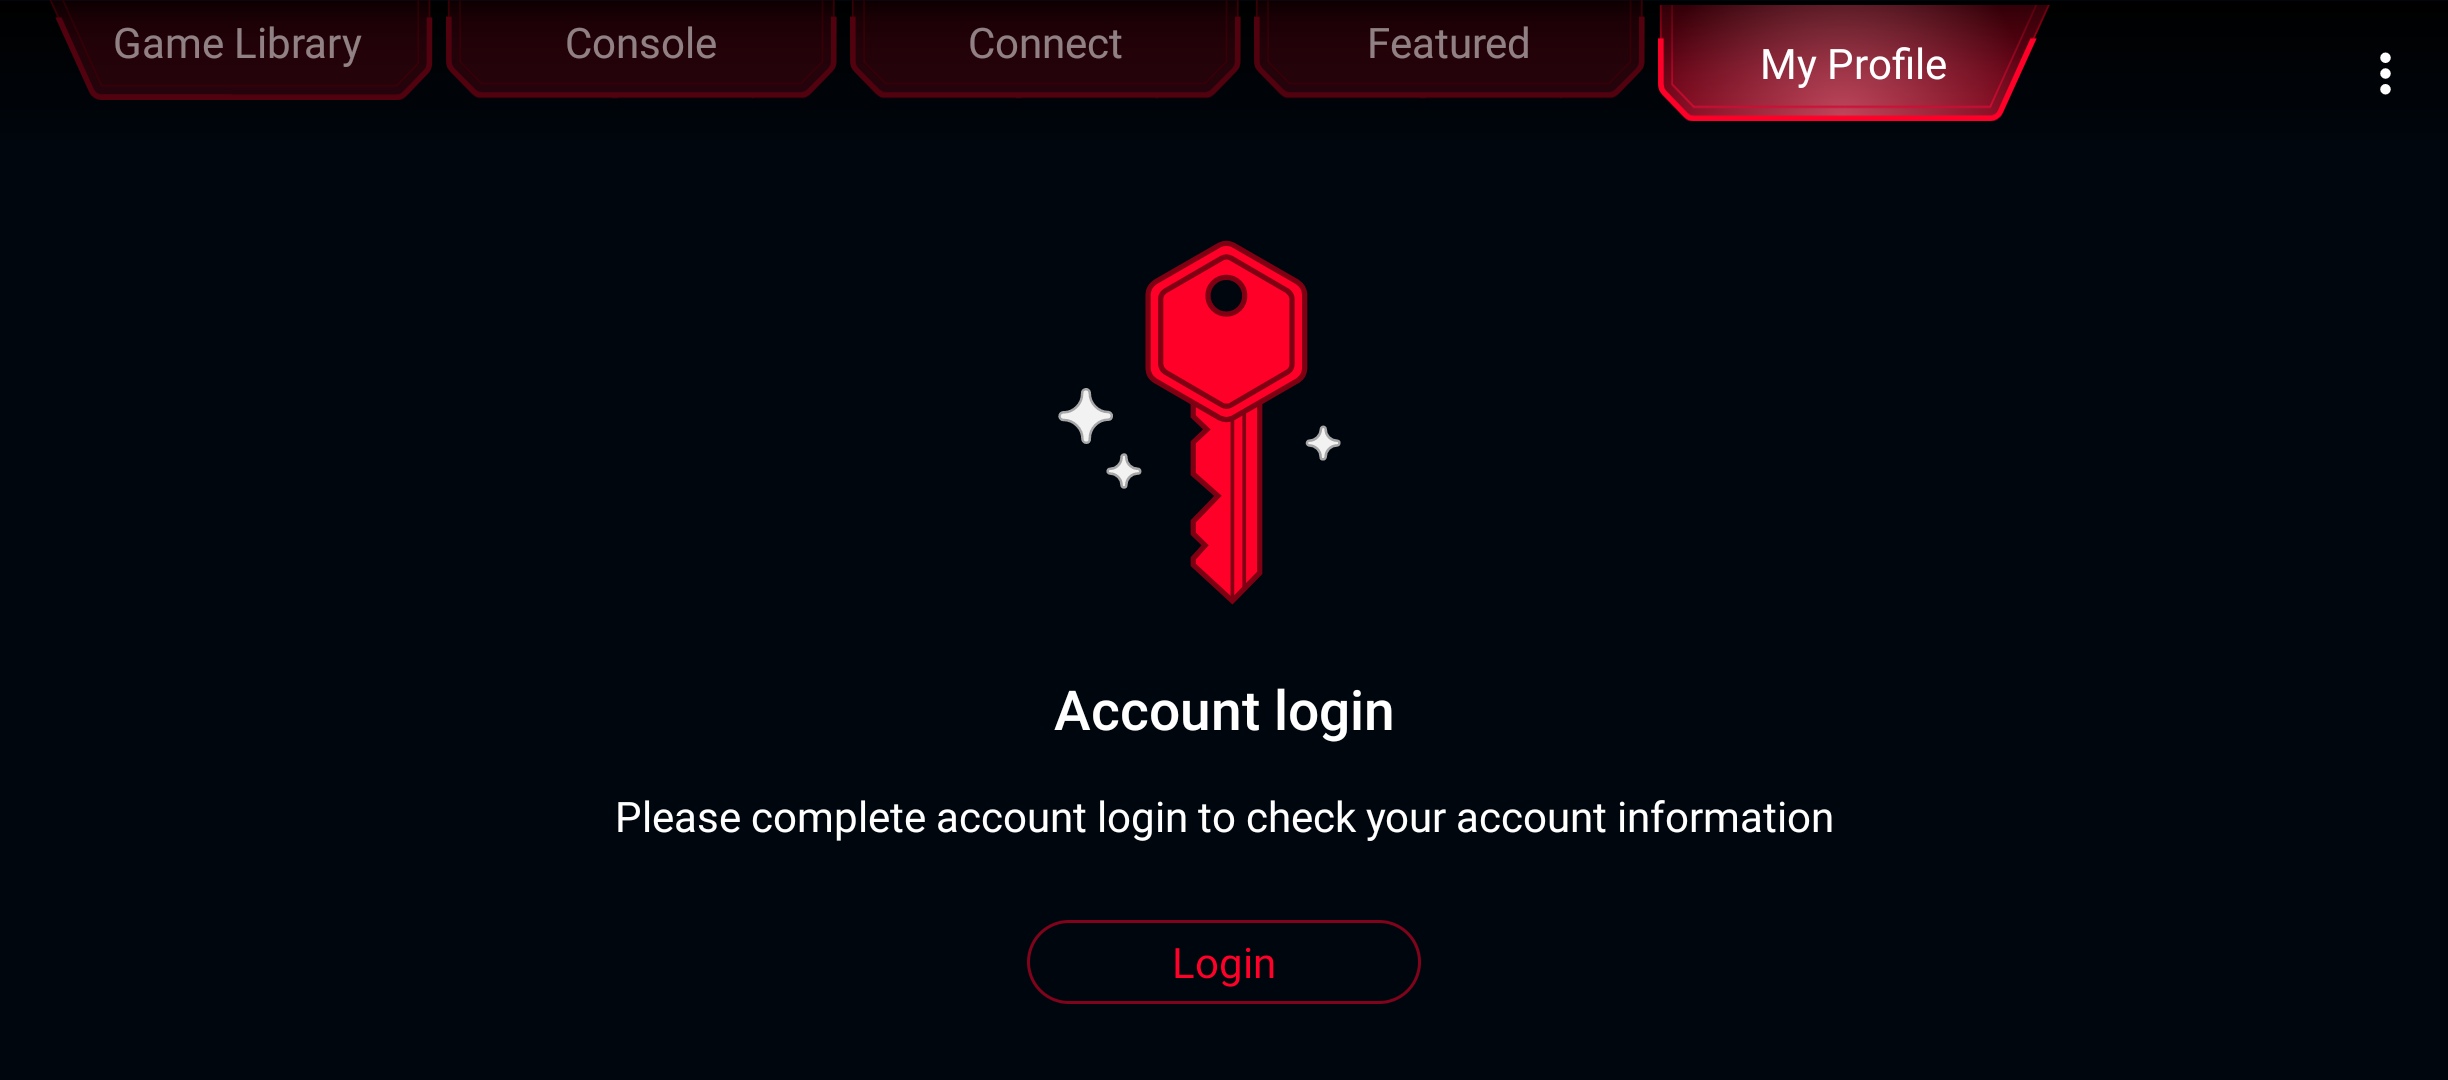Click the word 'login' in the heading
Viewport: 2448px width, 1080px height.
pos(1334,714)
